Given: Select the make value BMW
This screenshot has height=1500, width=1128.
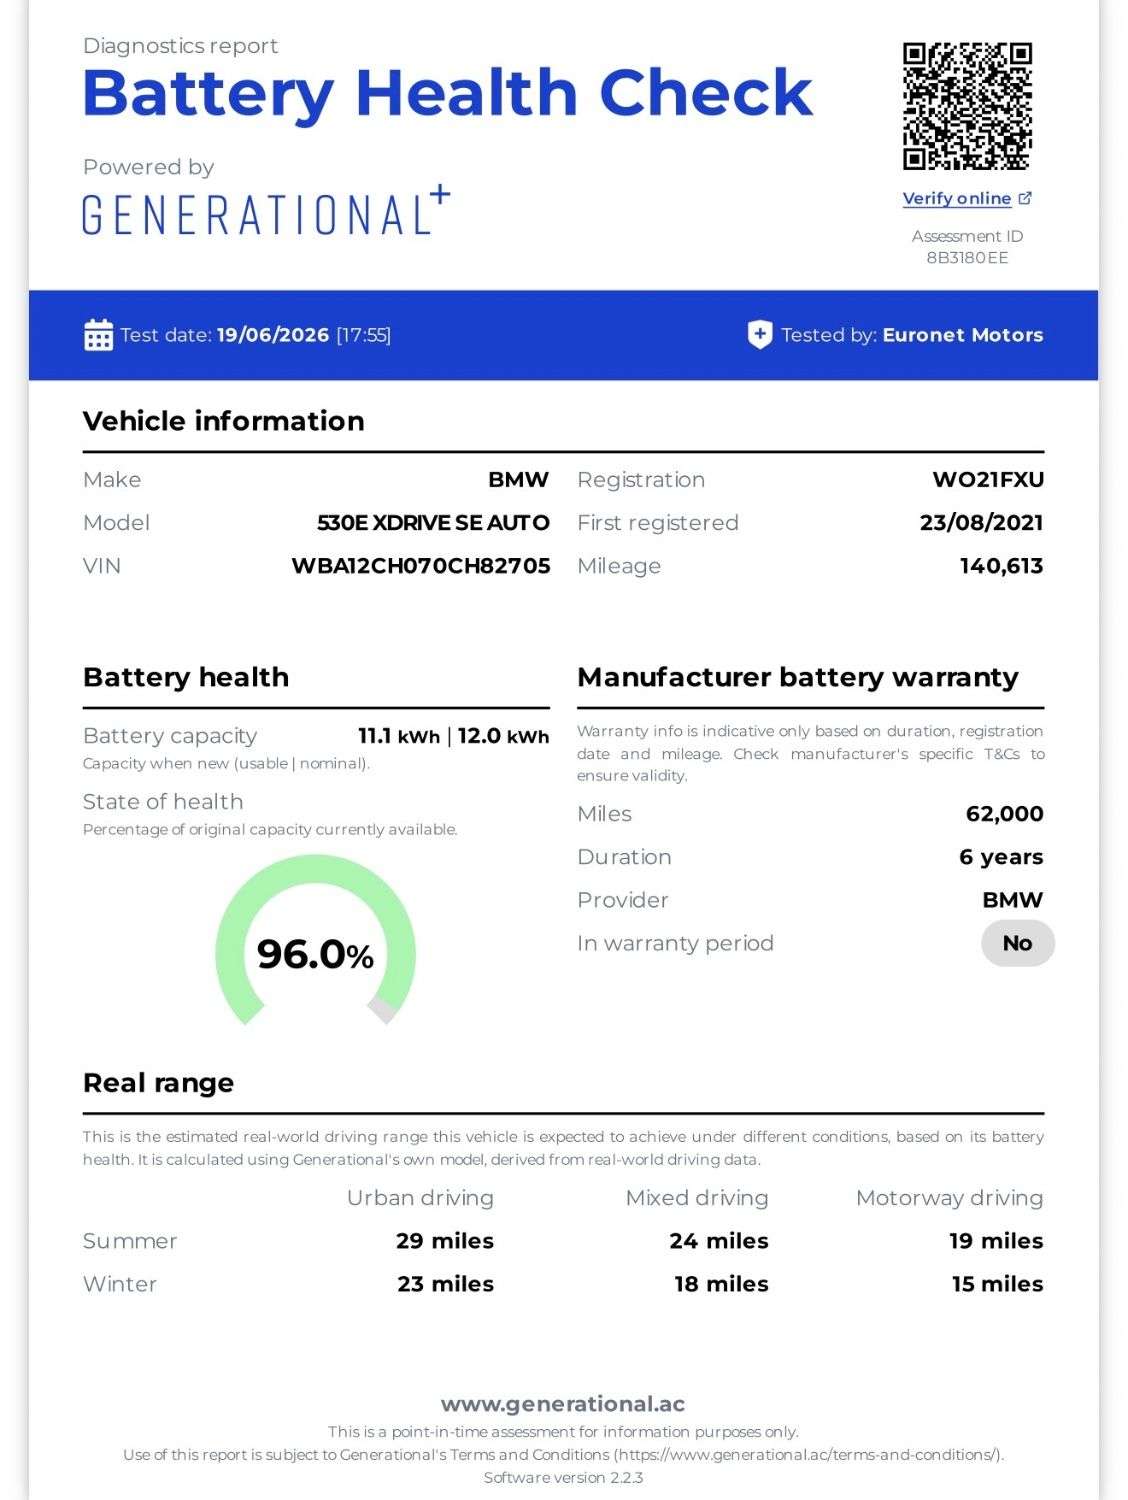Looking at the screenshot, I should point(518,480).
